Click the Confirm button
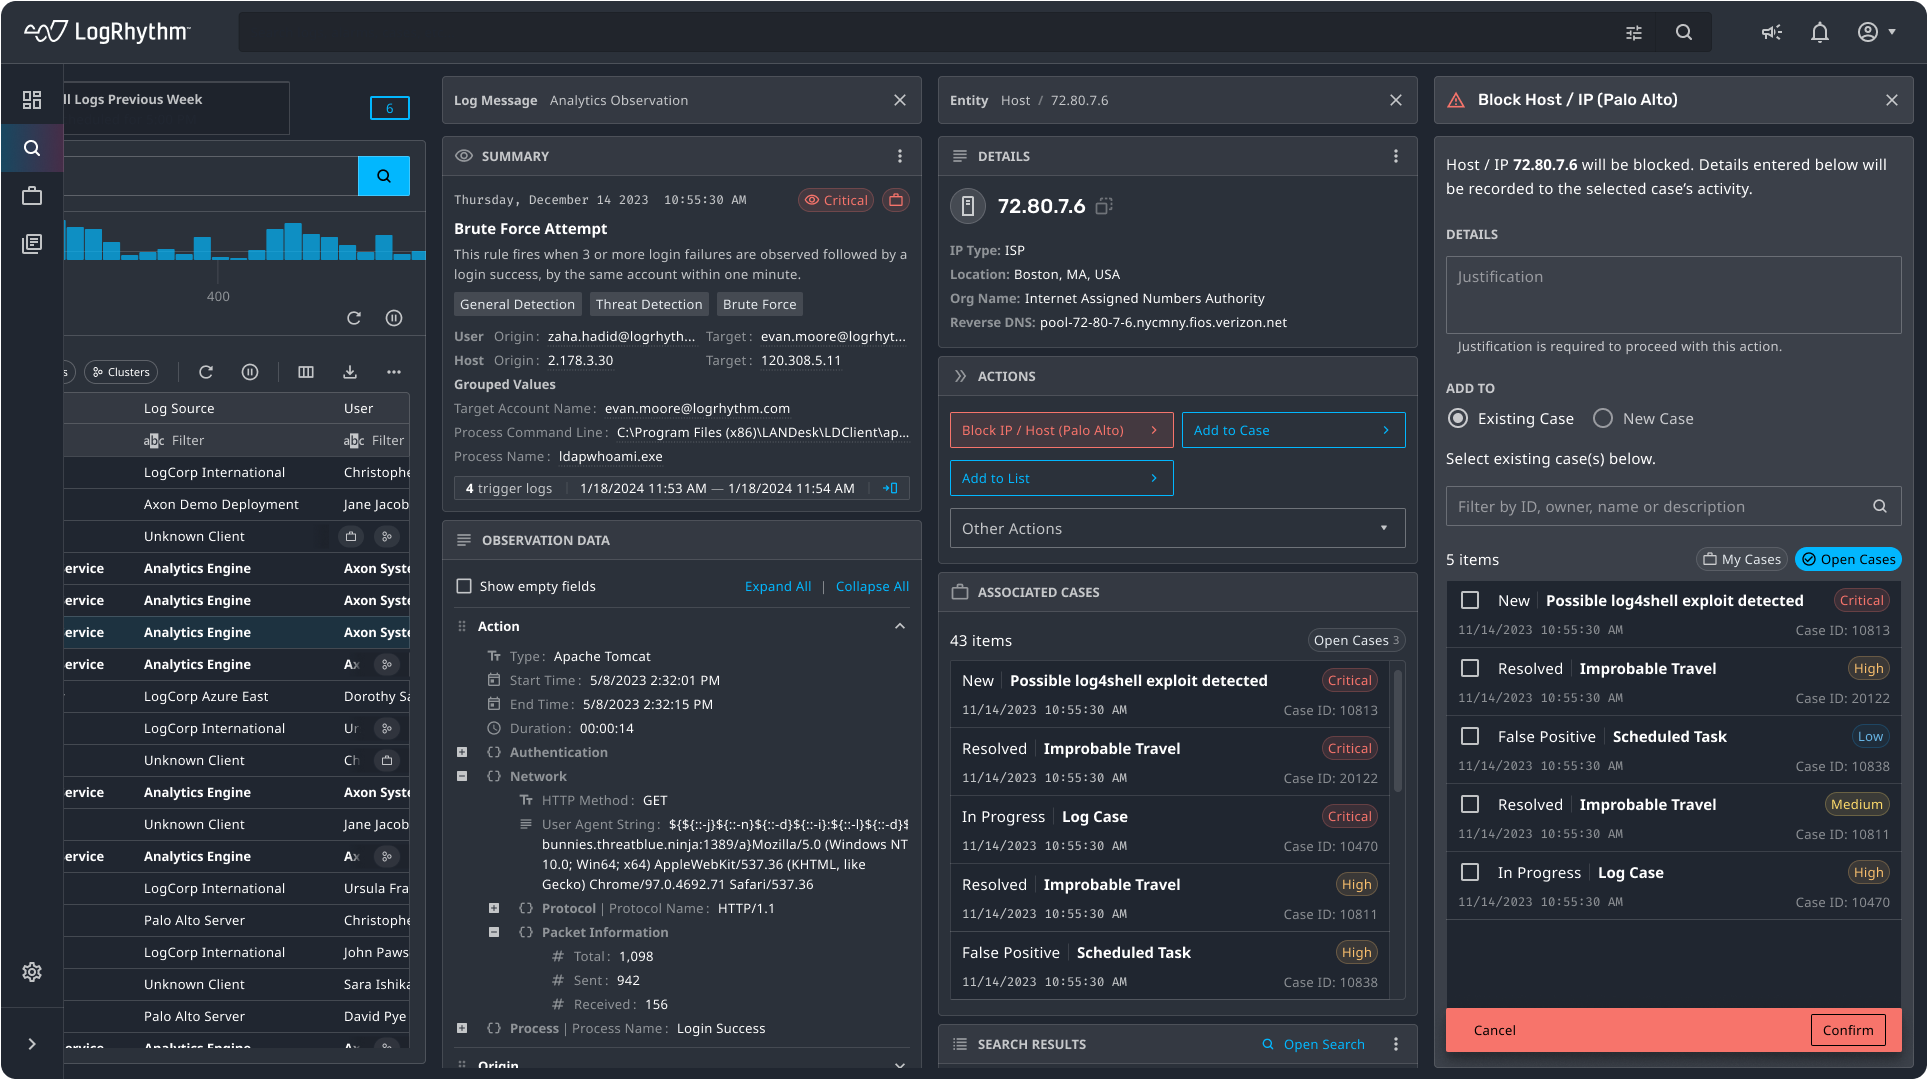The width and height of the screenshot is (1928, 1080). (x=1848, y=1030)
